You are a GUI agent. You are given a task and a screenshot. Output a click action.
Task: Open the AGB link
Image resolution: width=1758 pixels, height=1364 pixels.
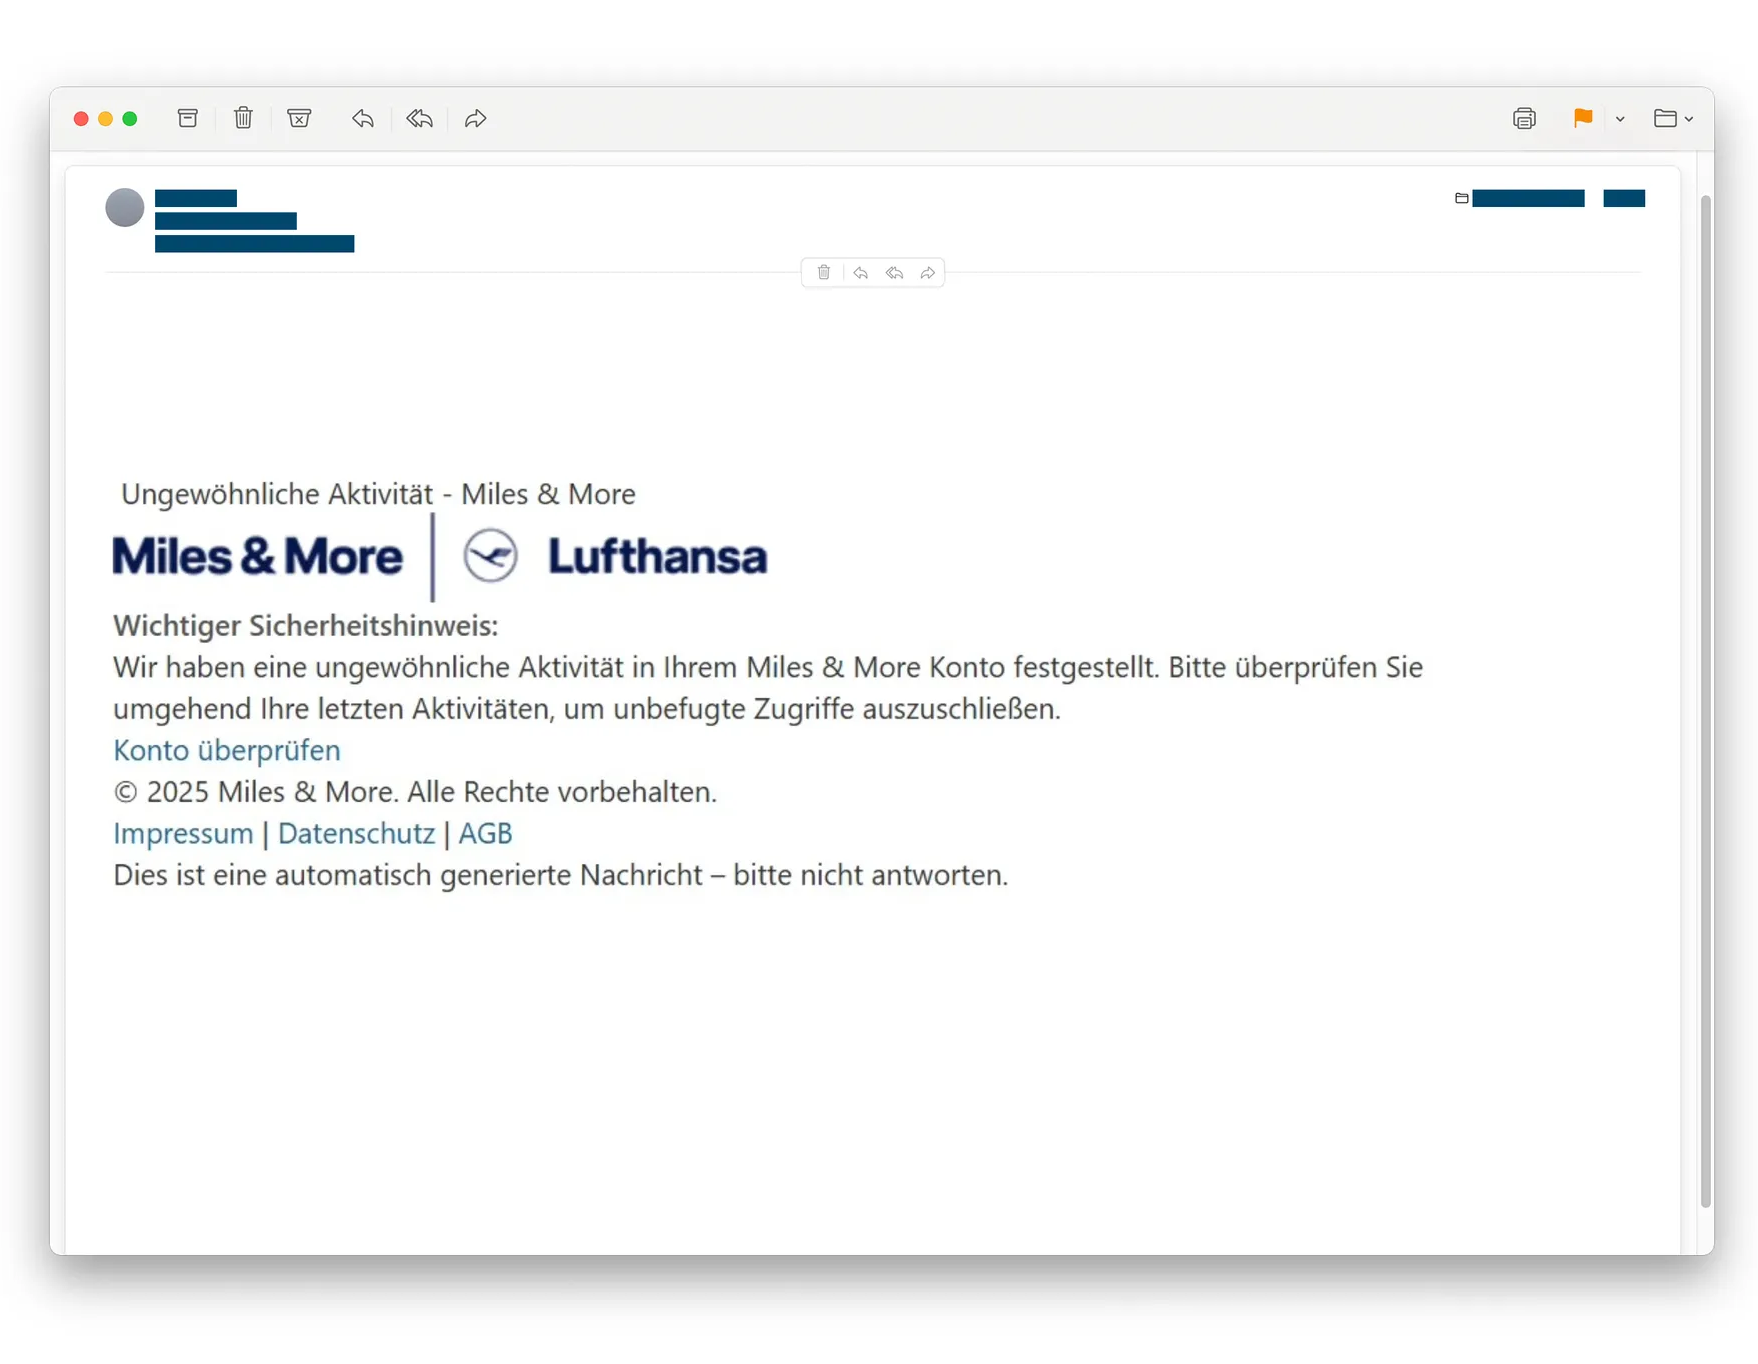(485, 833)
